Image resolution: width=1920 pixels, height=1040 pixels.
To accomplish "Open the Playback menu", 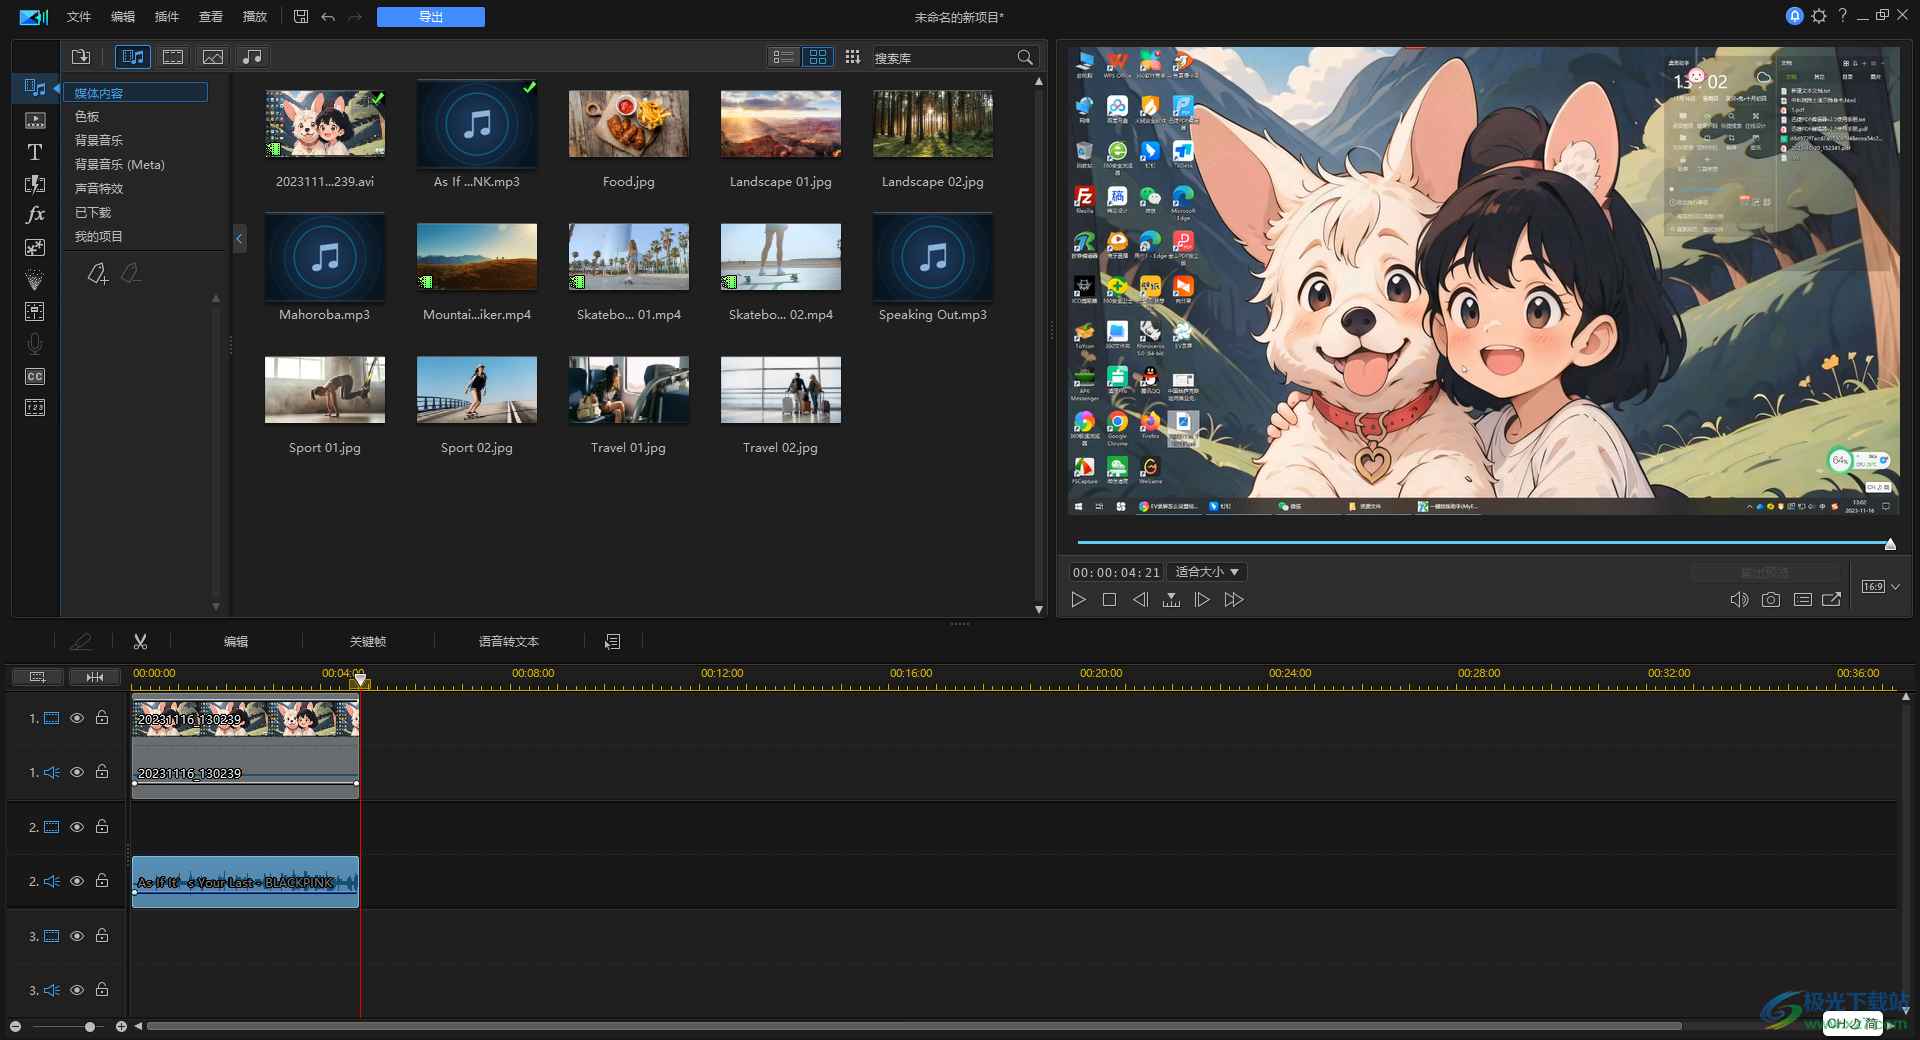I will pos(255,17).
